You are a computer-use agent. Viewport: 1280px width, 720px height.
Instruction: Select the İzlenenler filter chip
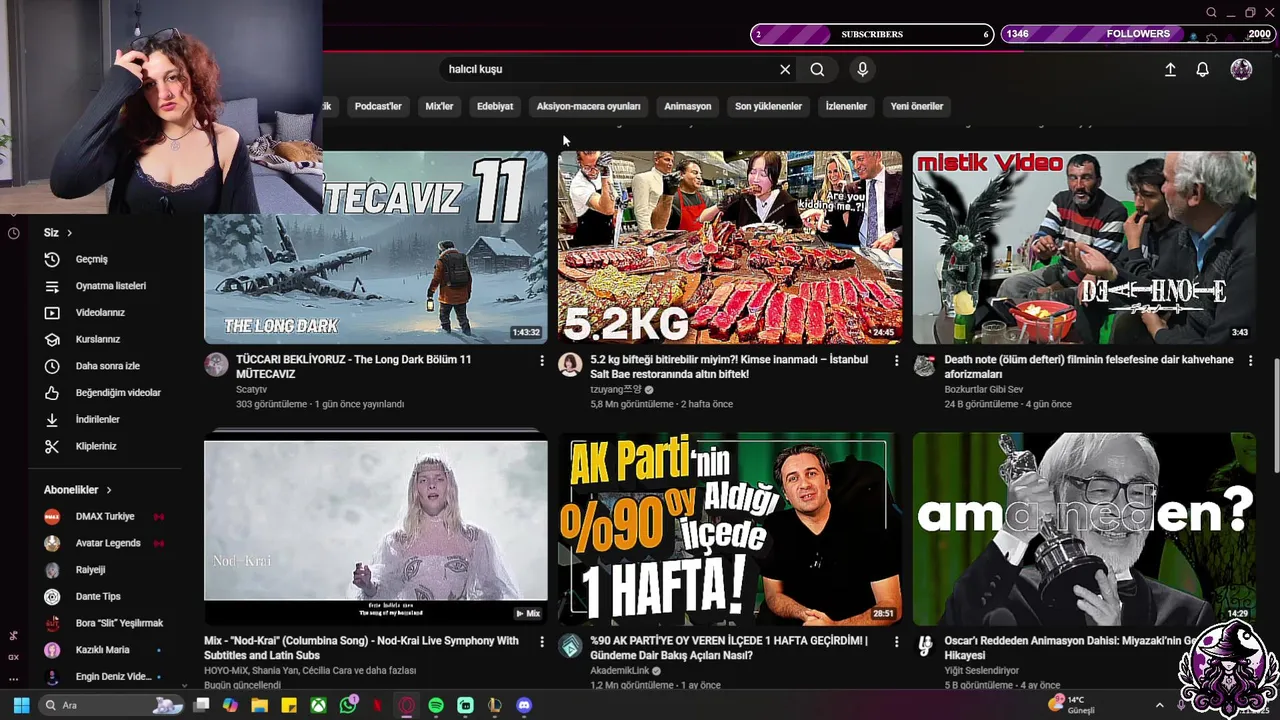pos(846,106)
